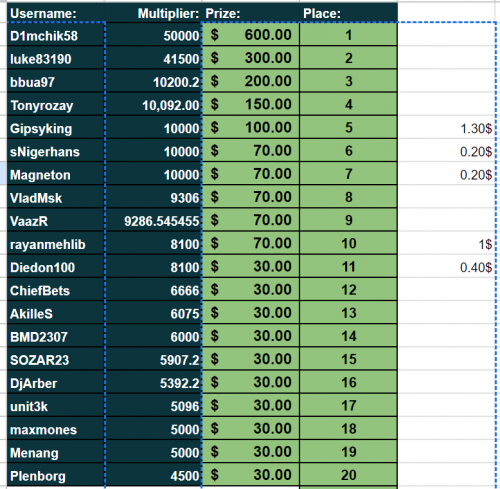
Task: Select the 9286.545455 multiplier cell
Action: point(153,220)
